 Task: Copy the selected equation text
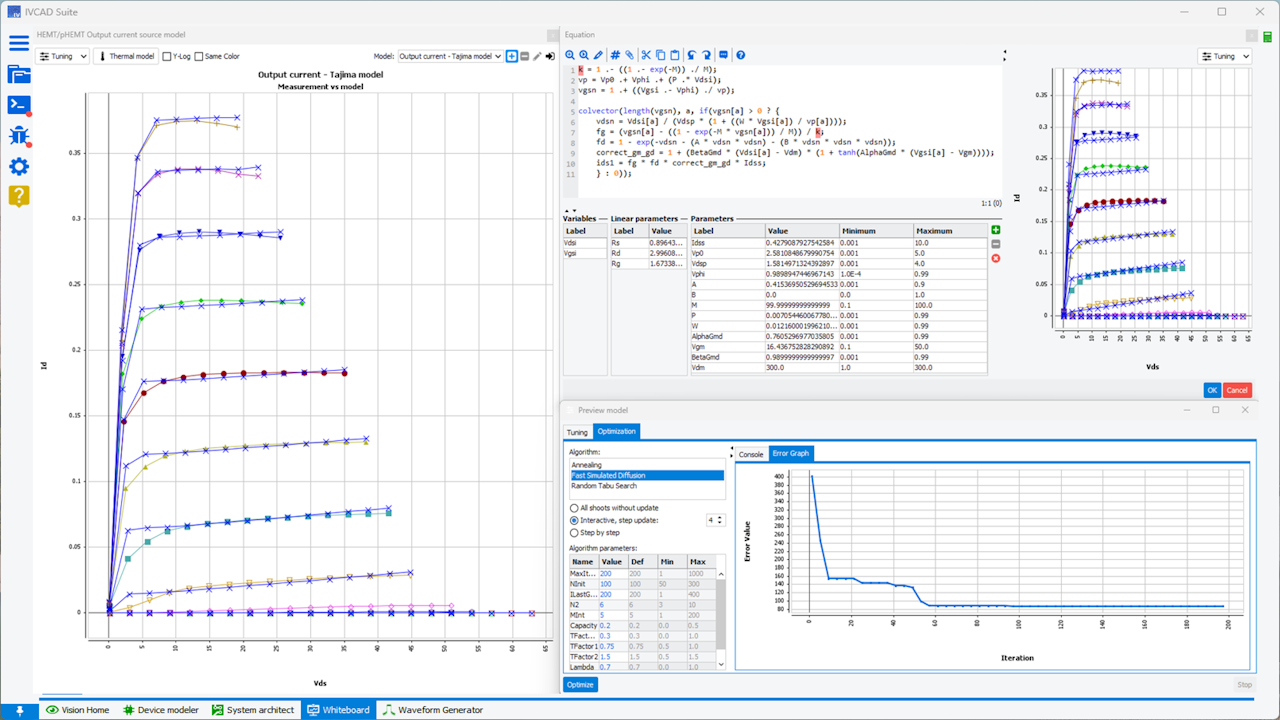[660, 55]
